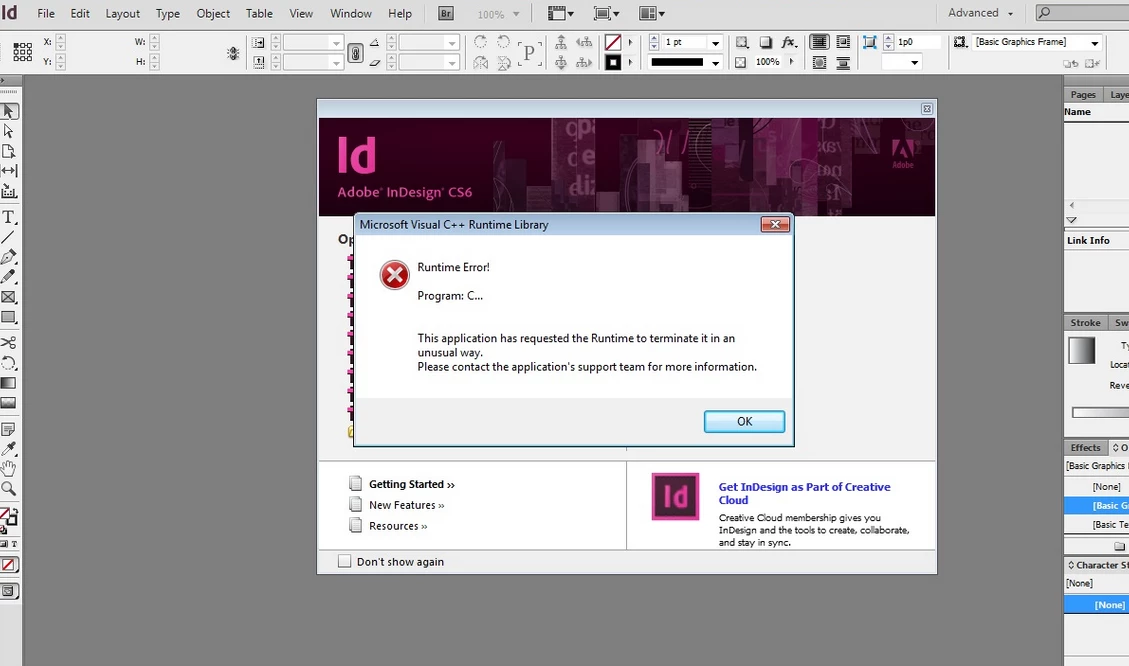Screen dimensions: 1129x666
Task: Select the Hand tool
Action: click(9, 469)
